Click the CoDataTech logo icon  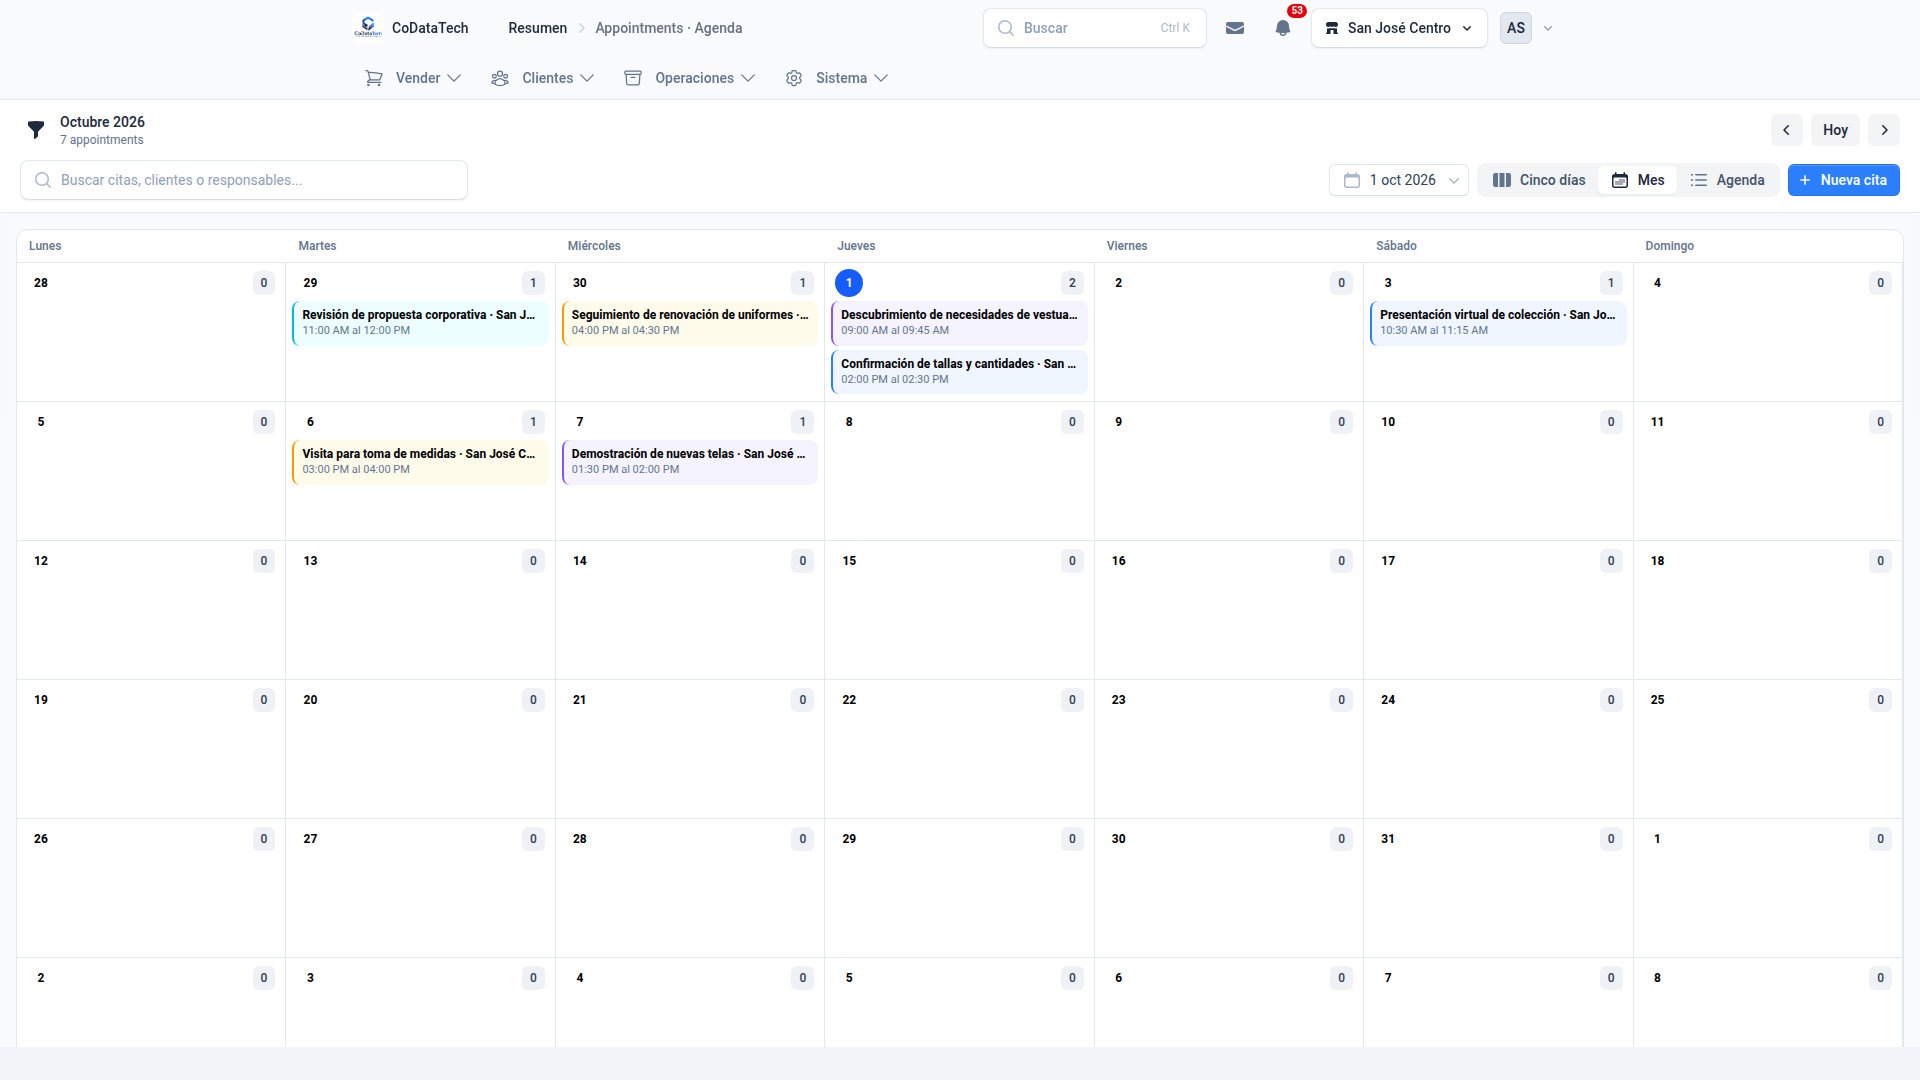pos(368,28)
